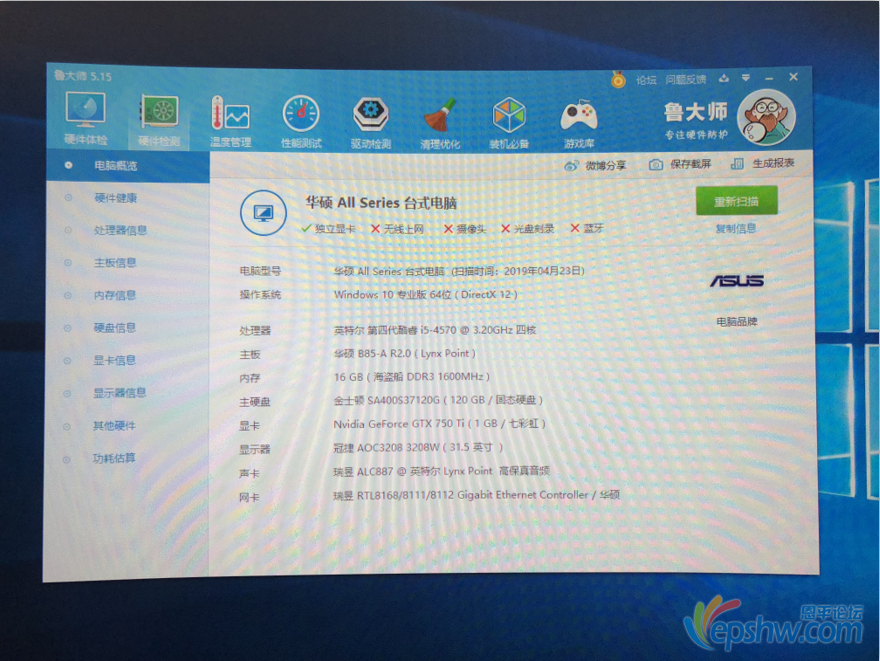This screenshot has height=661, width=880.
Task: Click the ASUS brand logo
Action: 737,281
